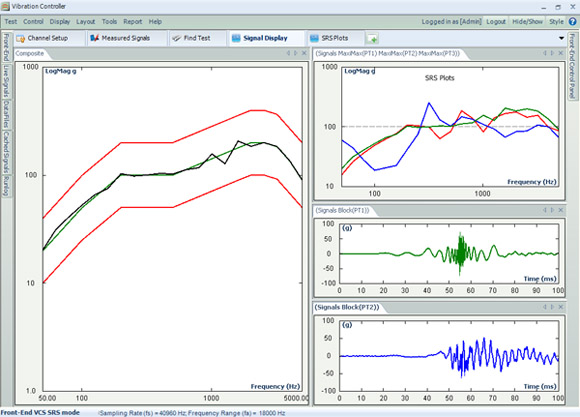Click the Signal Display tab icon
The image size is (580, 417).
(x=236, y=38)
